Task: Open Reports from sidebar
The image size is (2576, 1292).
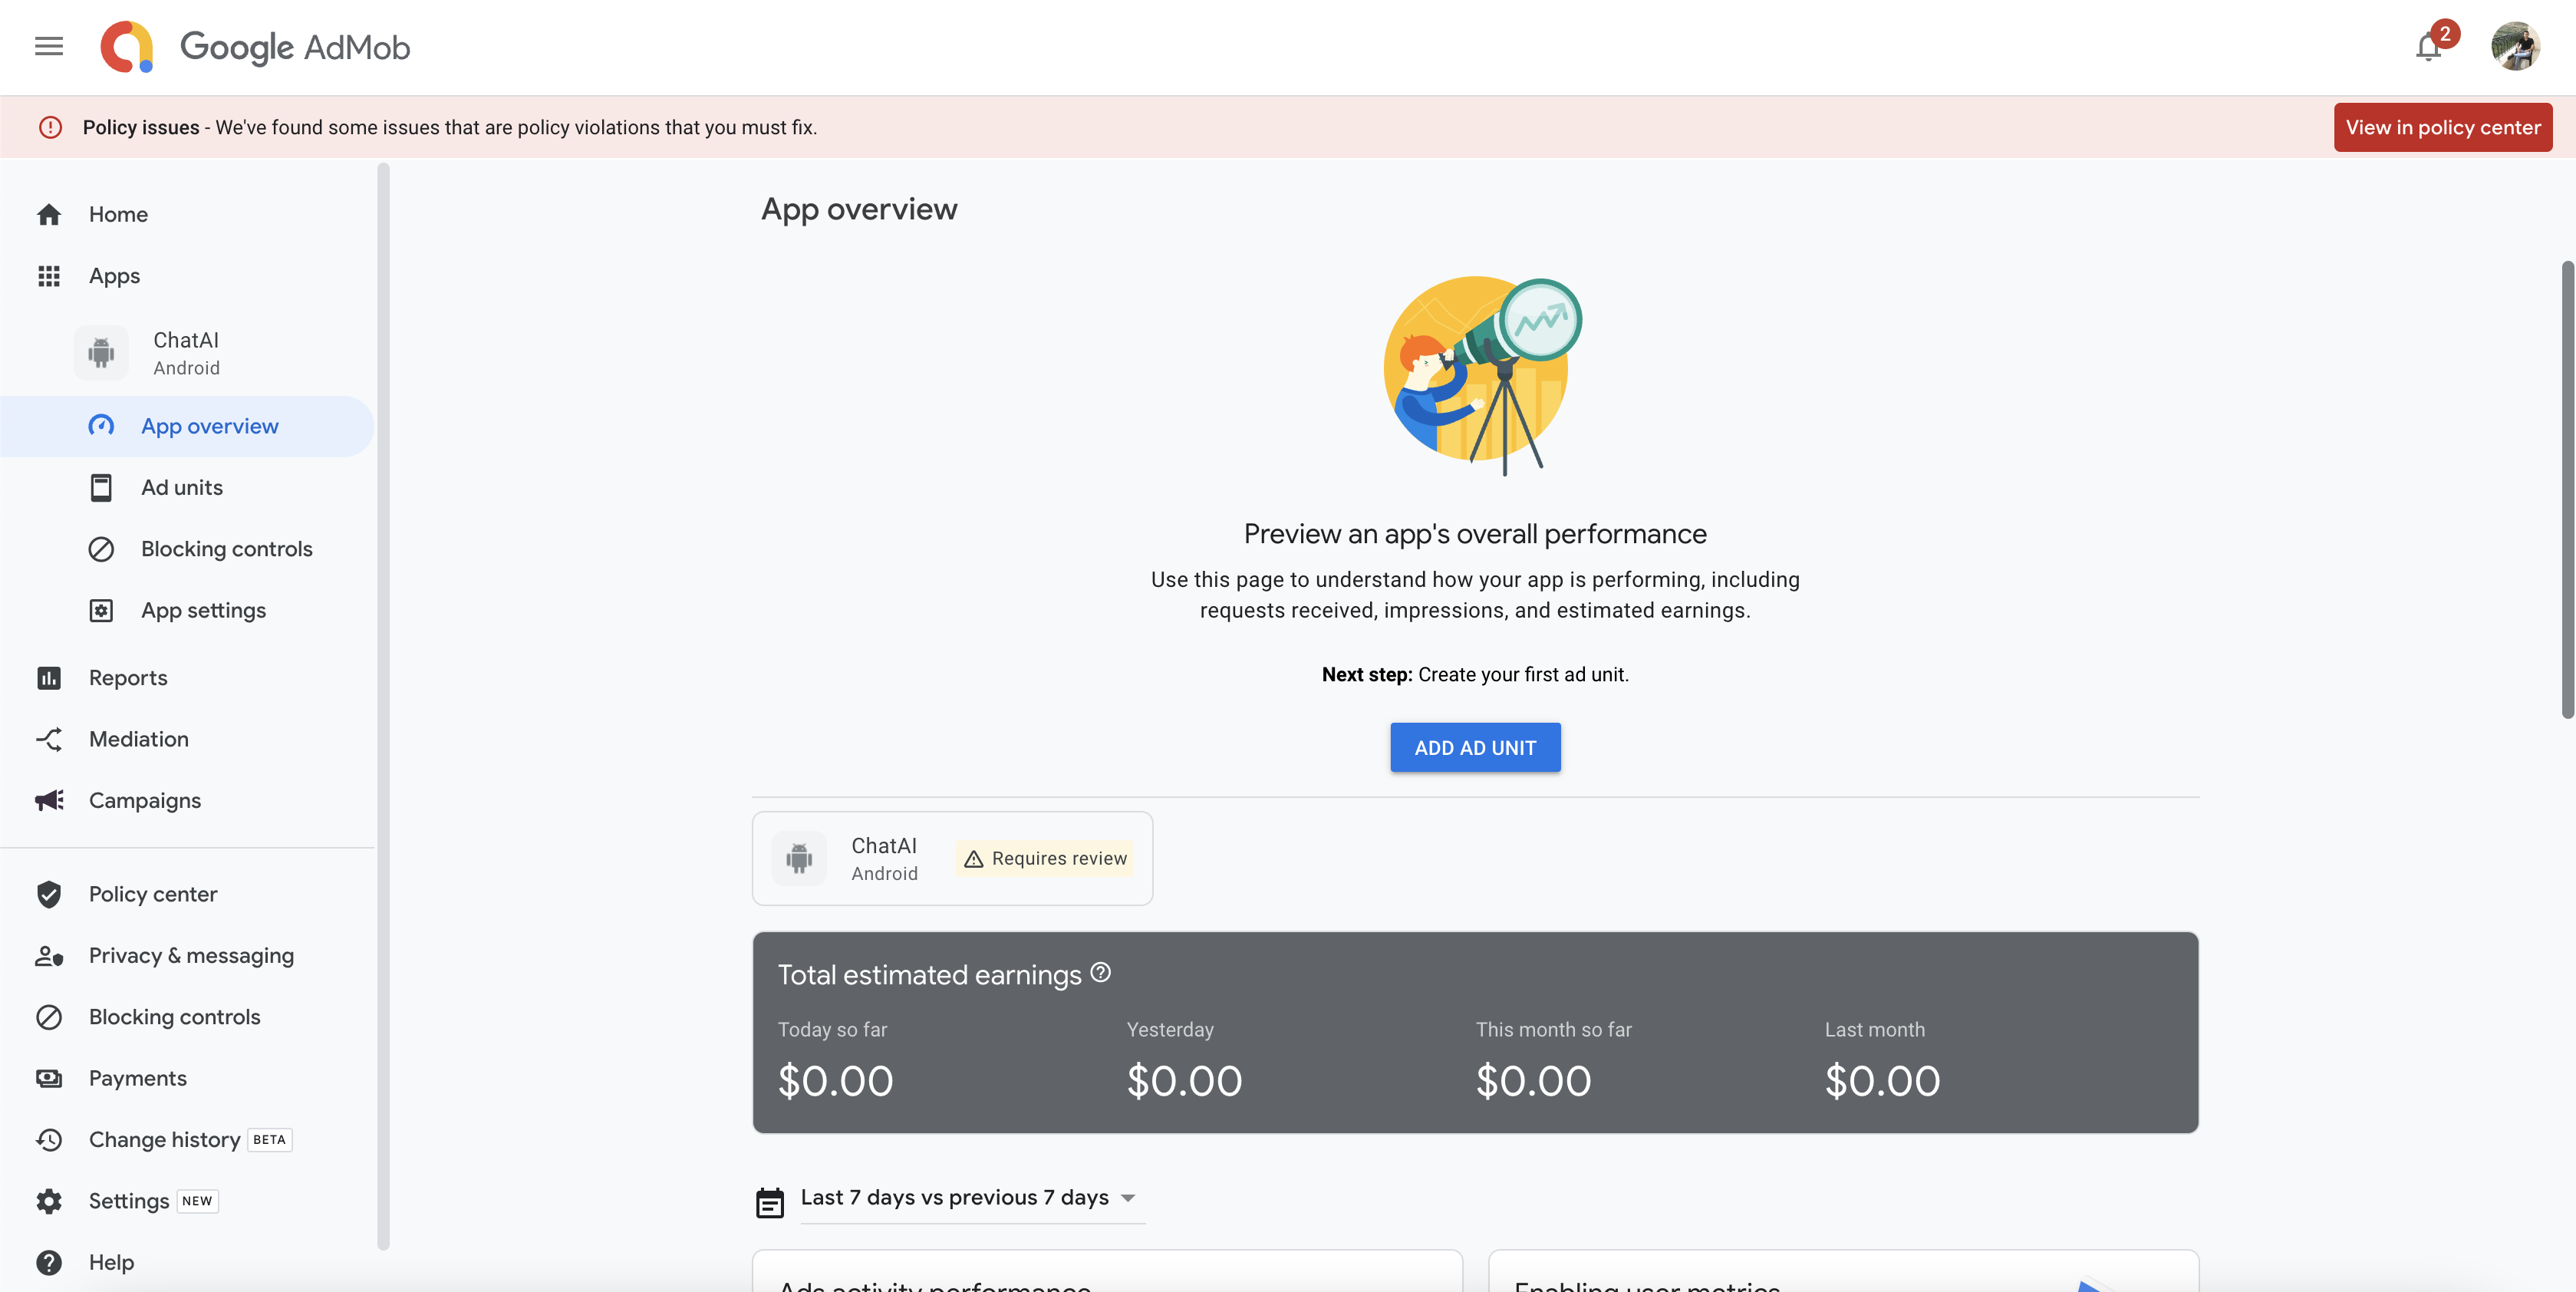Action: click(x=128, y=678)
